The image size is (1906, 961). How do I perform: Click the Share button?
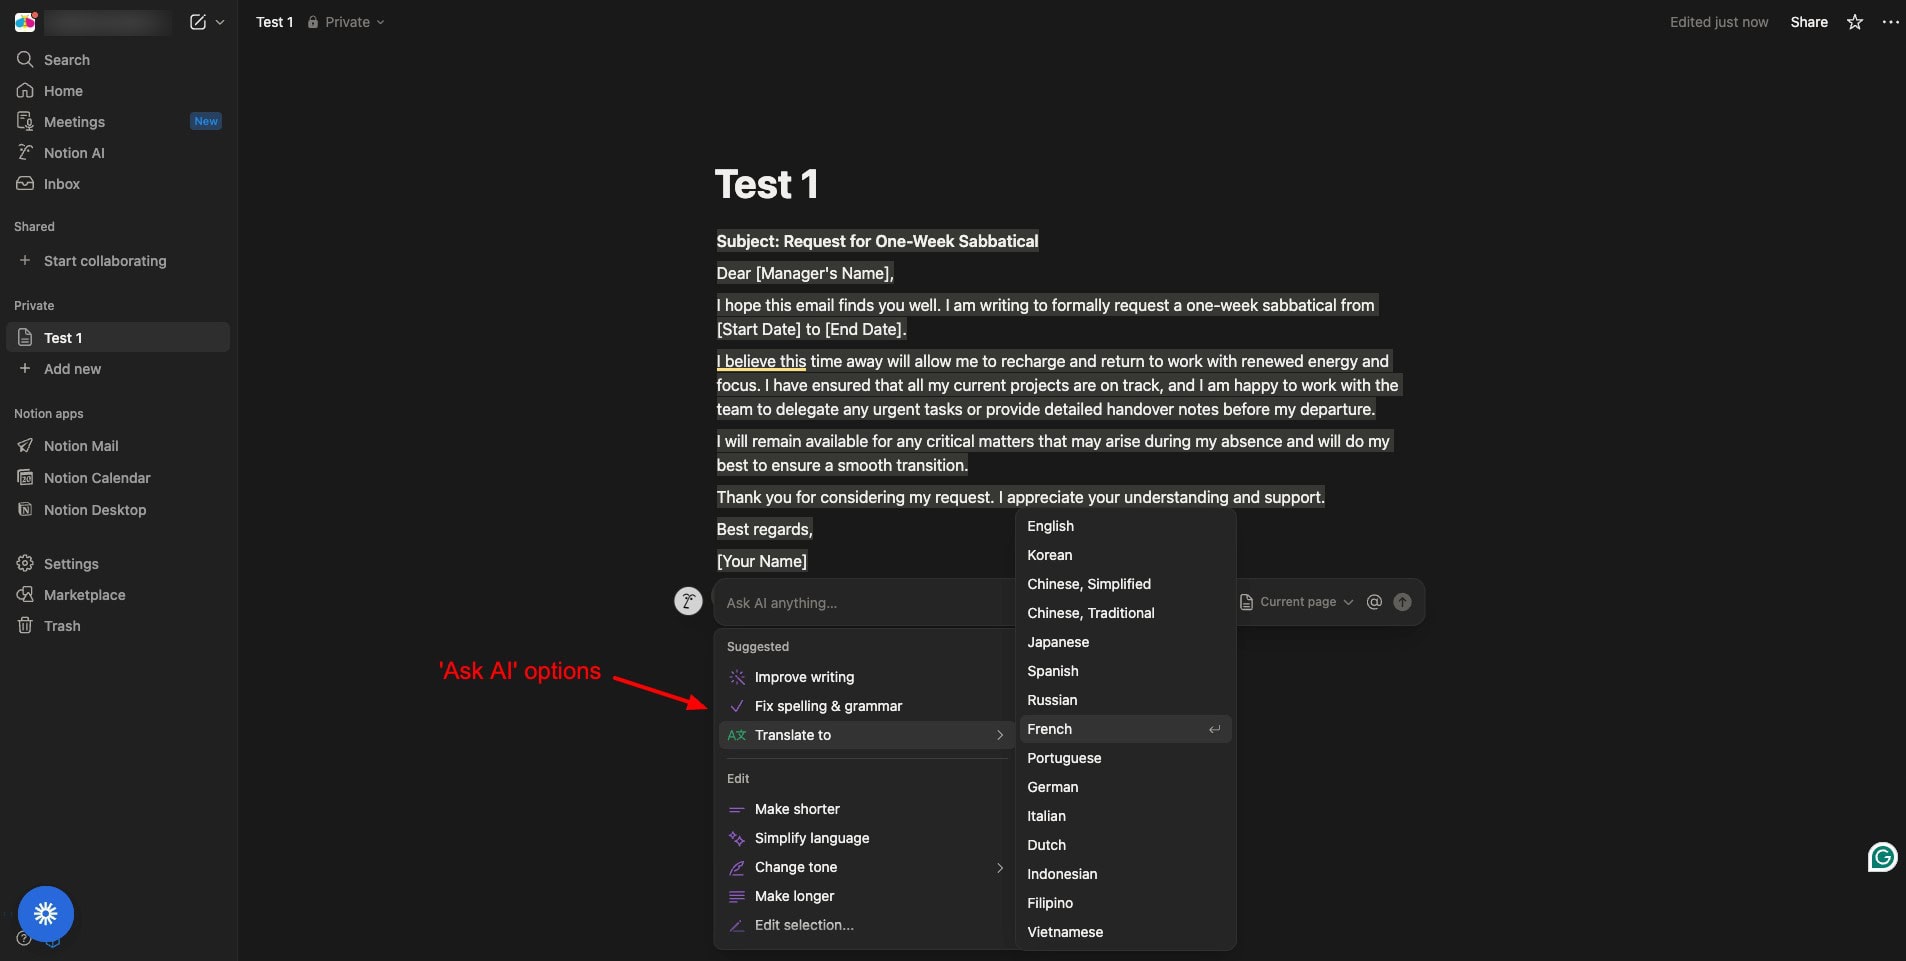1808,22
